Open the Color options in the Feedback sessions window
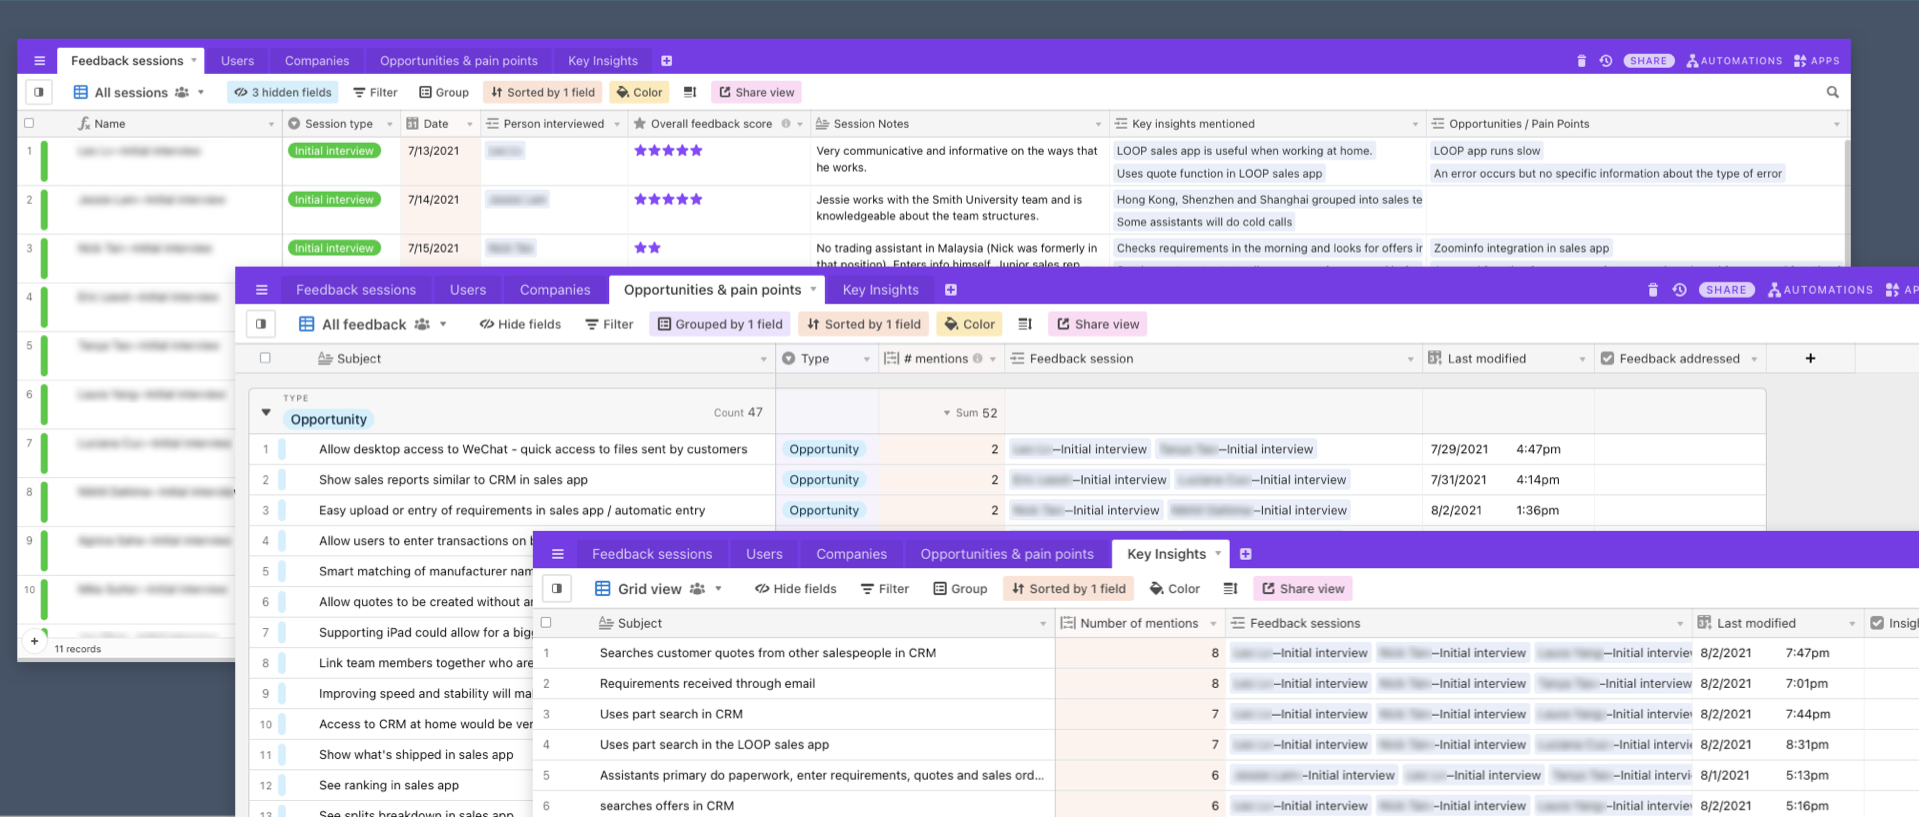 (639, 92)
